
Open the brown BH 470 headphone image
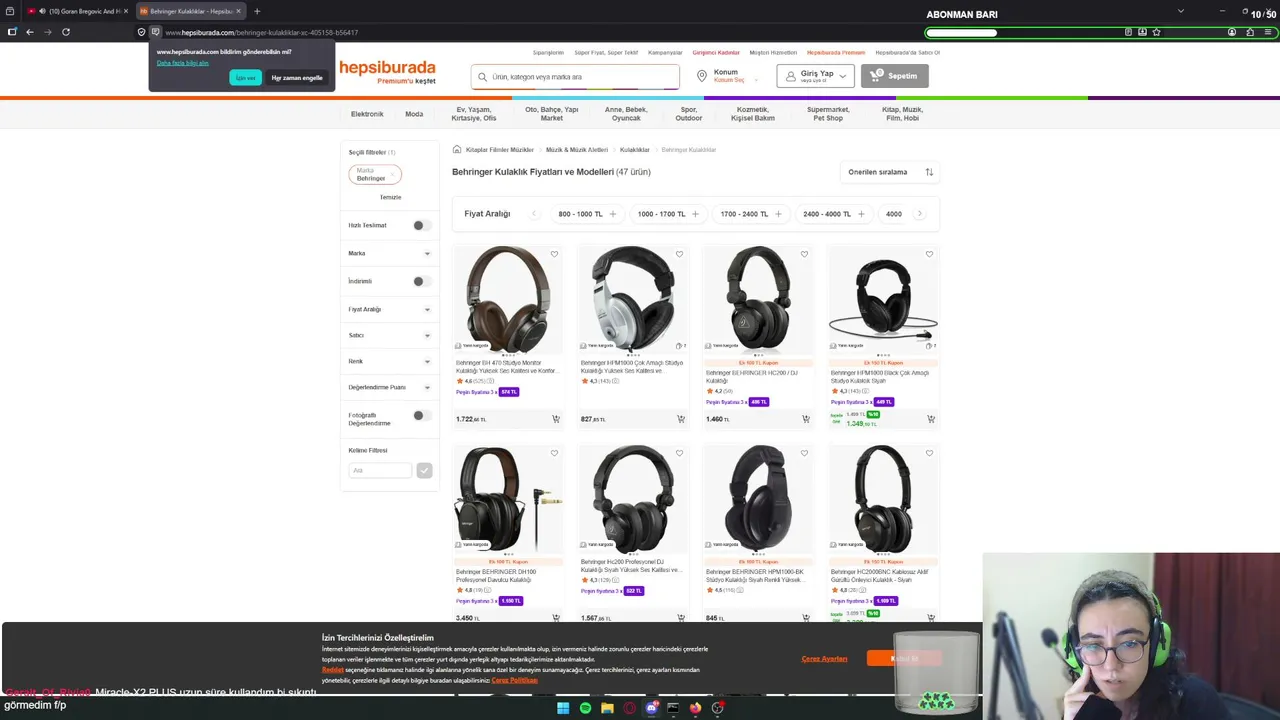point(508,298)
